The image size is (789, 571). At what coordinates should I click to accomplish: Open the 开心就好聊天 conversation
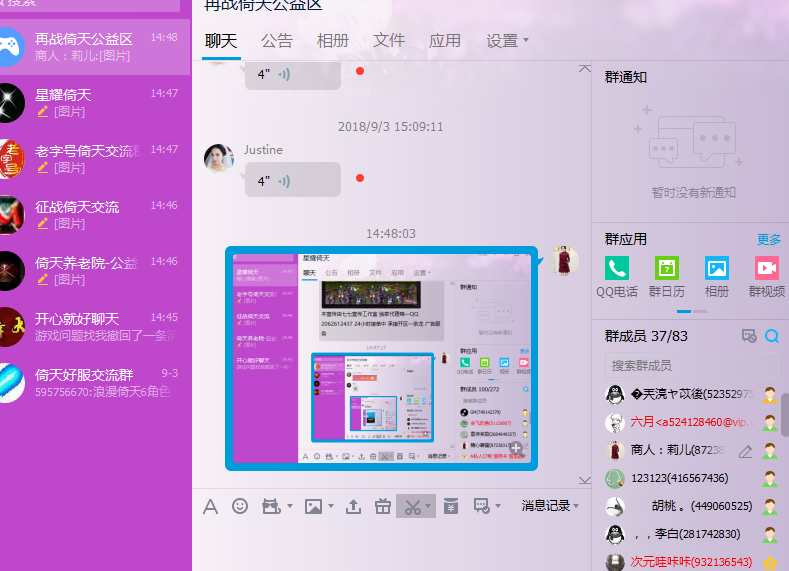(95, 327)
